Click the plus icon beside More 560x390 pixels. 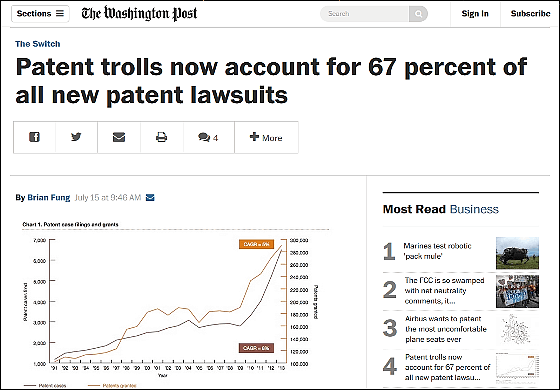(x=254, y=137)
